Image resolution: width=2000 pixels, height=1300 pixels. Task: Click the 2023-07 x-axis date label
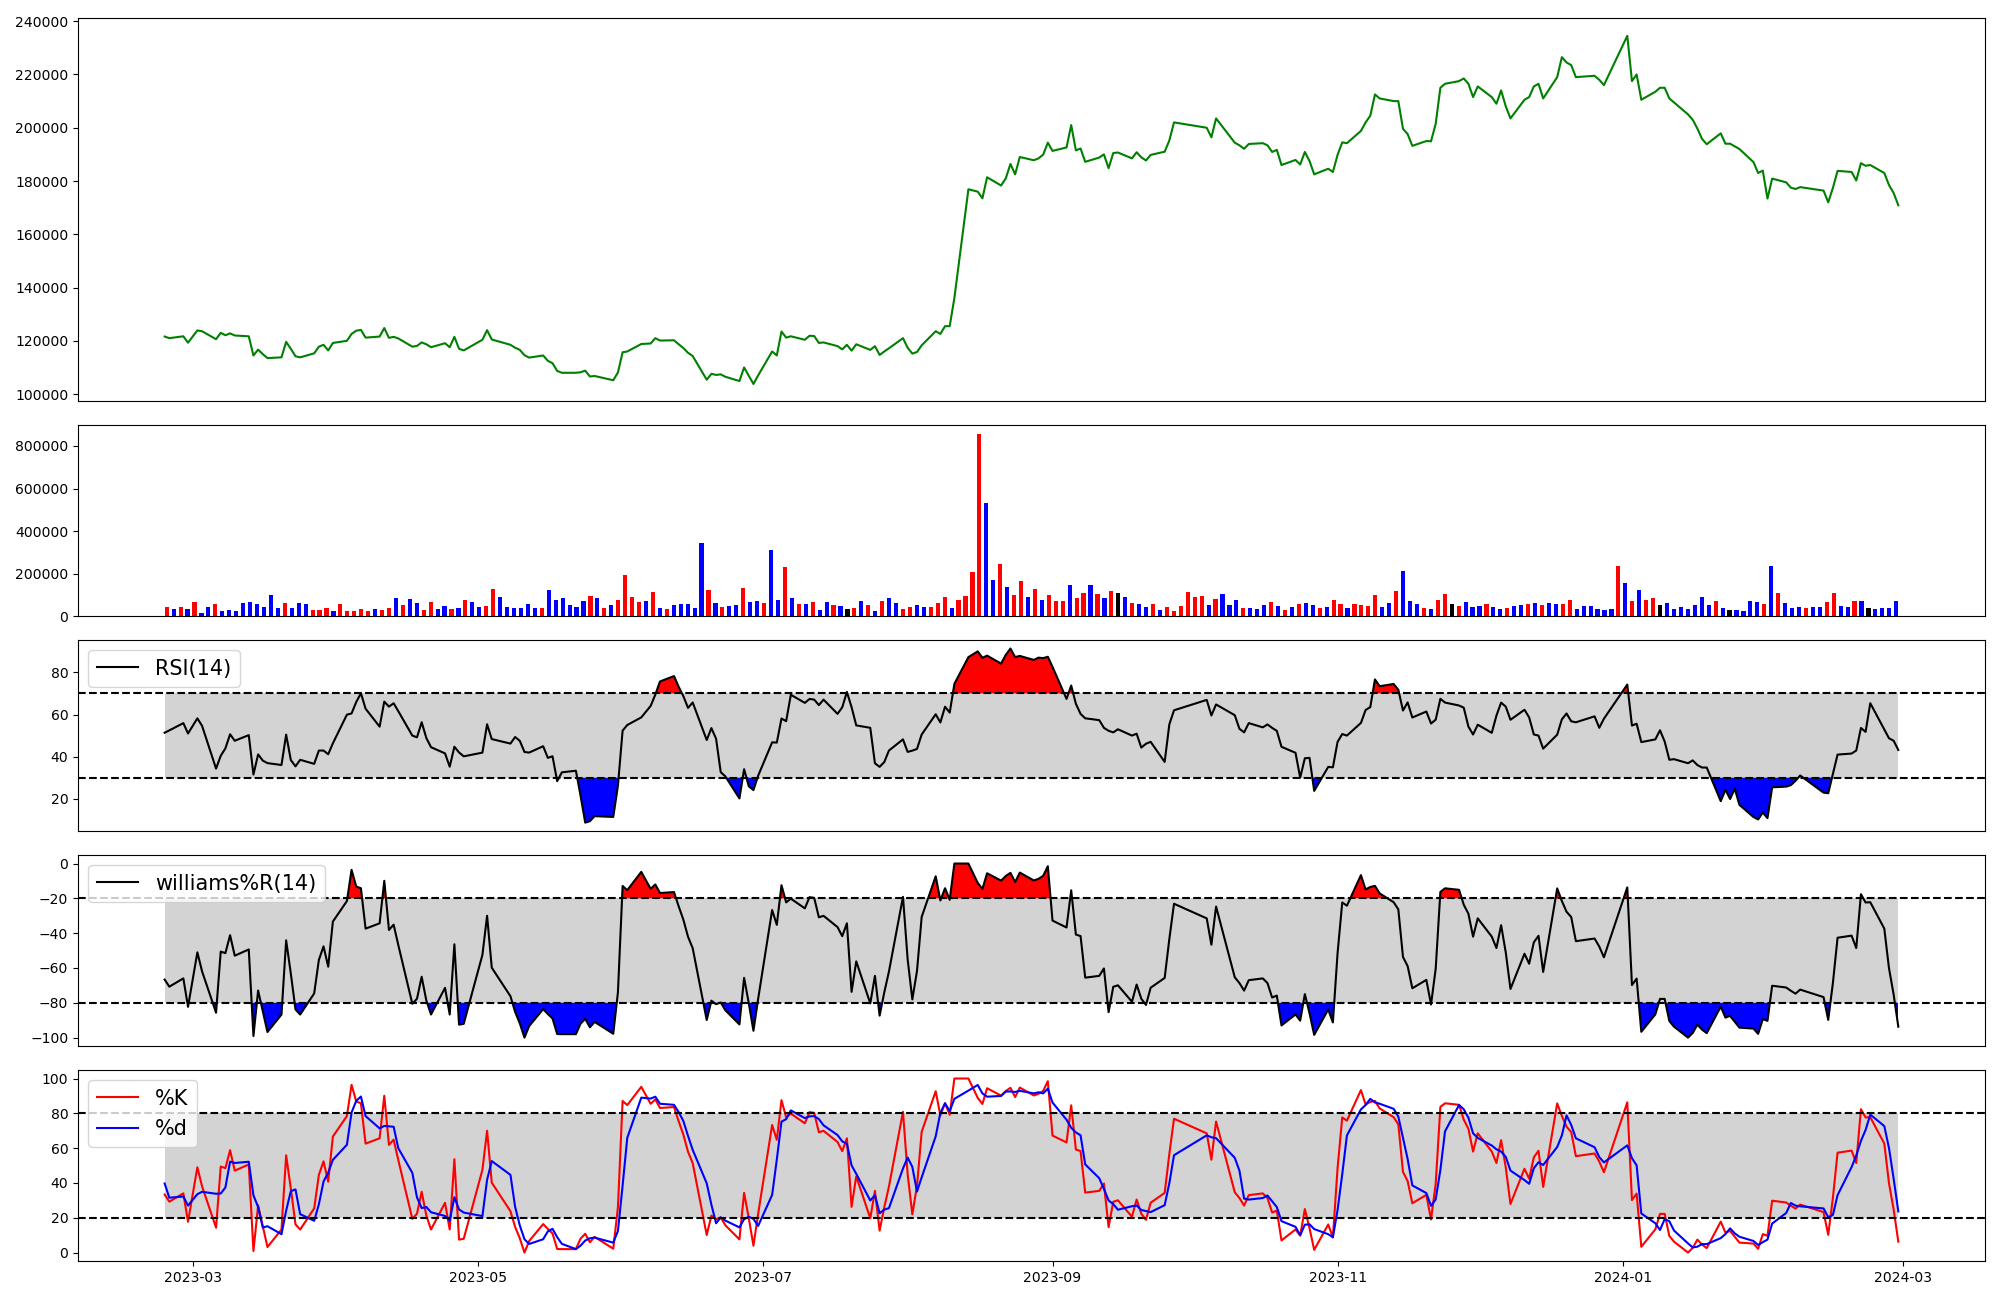coord(764,1277)
